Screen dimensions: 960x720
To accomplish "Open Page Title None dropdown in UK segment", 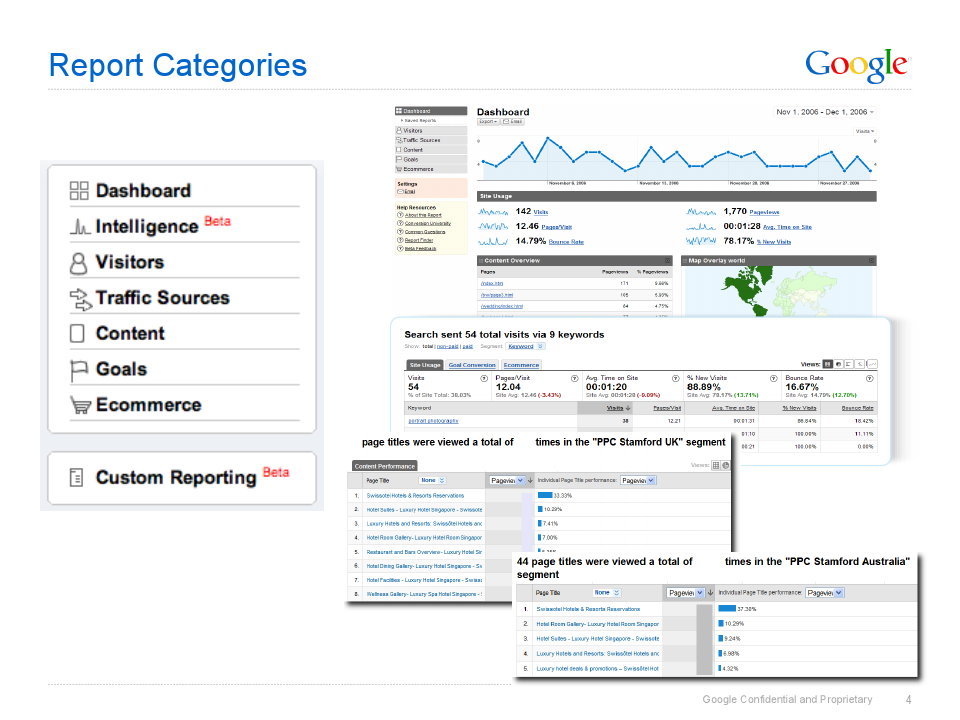I will (x=432, y=481).
